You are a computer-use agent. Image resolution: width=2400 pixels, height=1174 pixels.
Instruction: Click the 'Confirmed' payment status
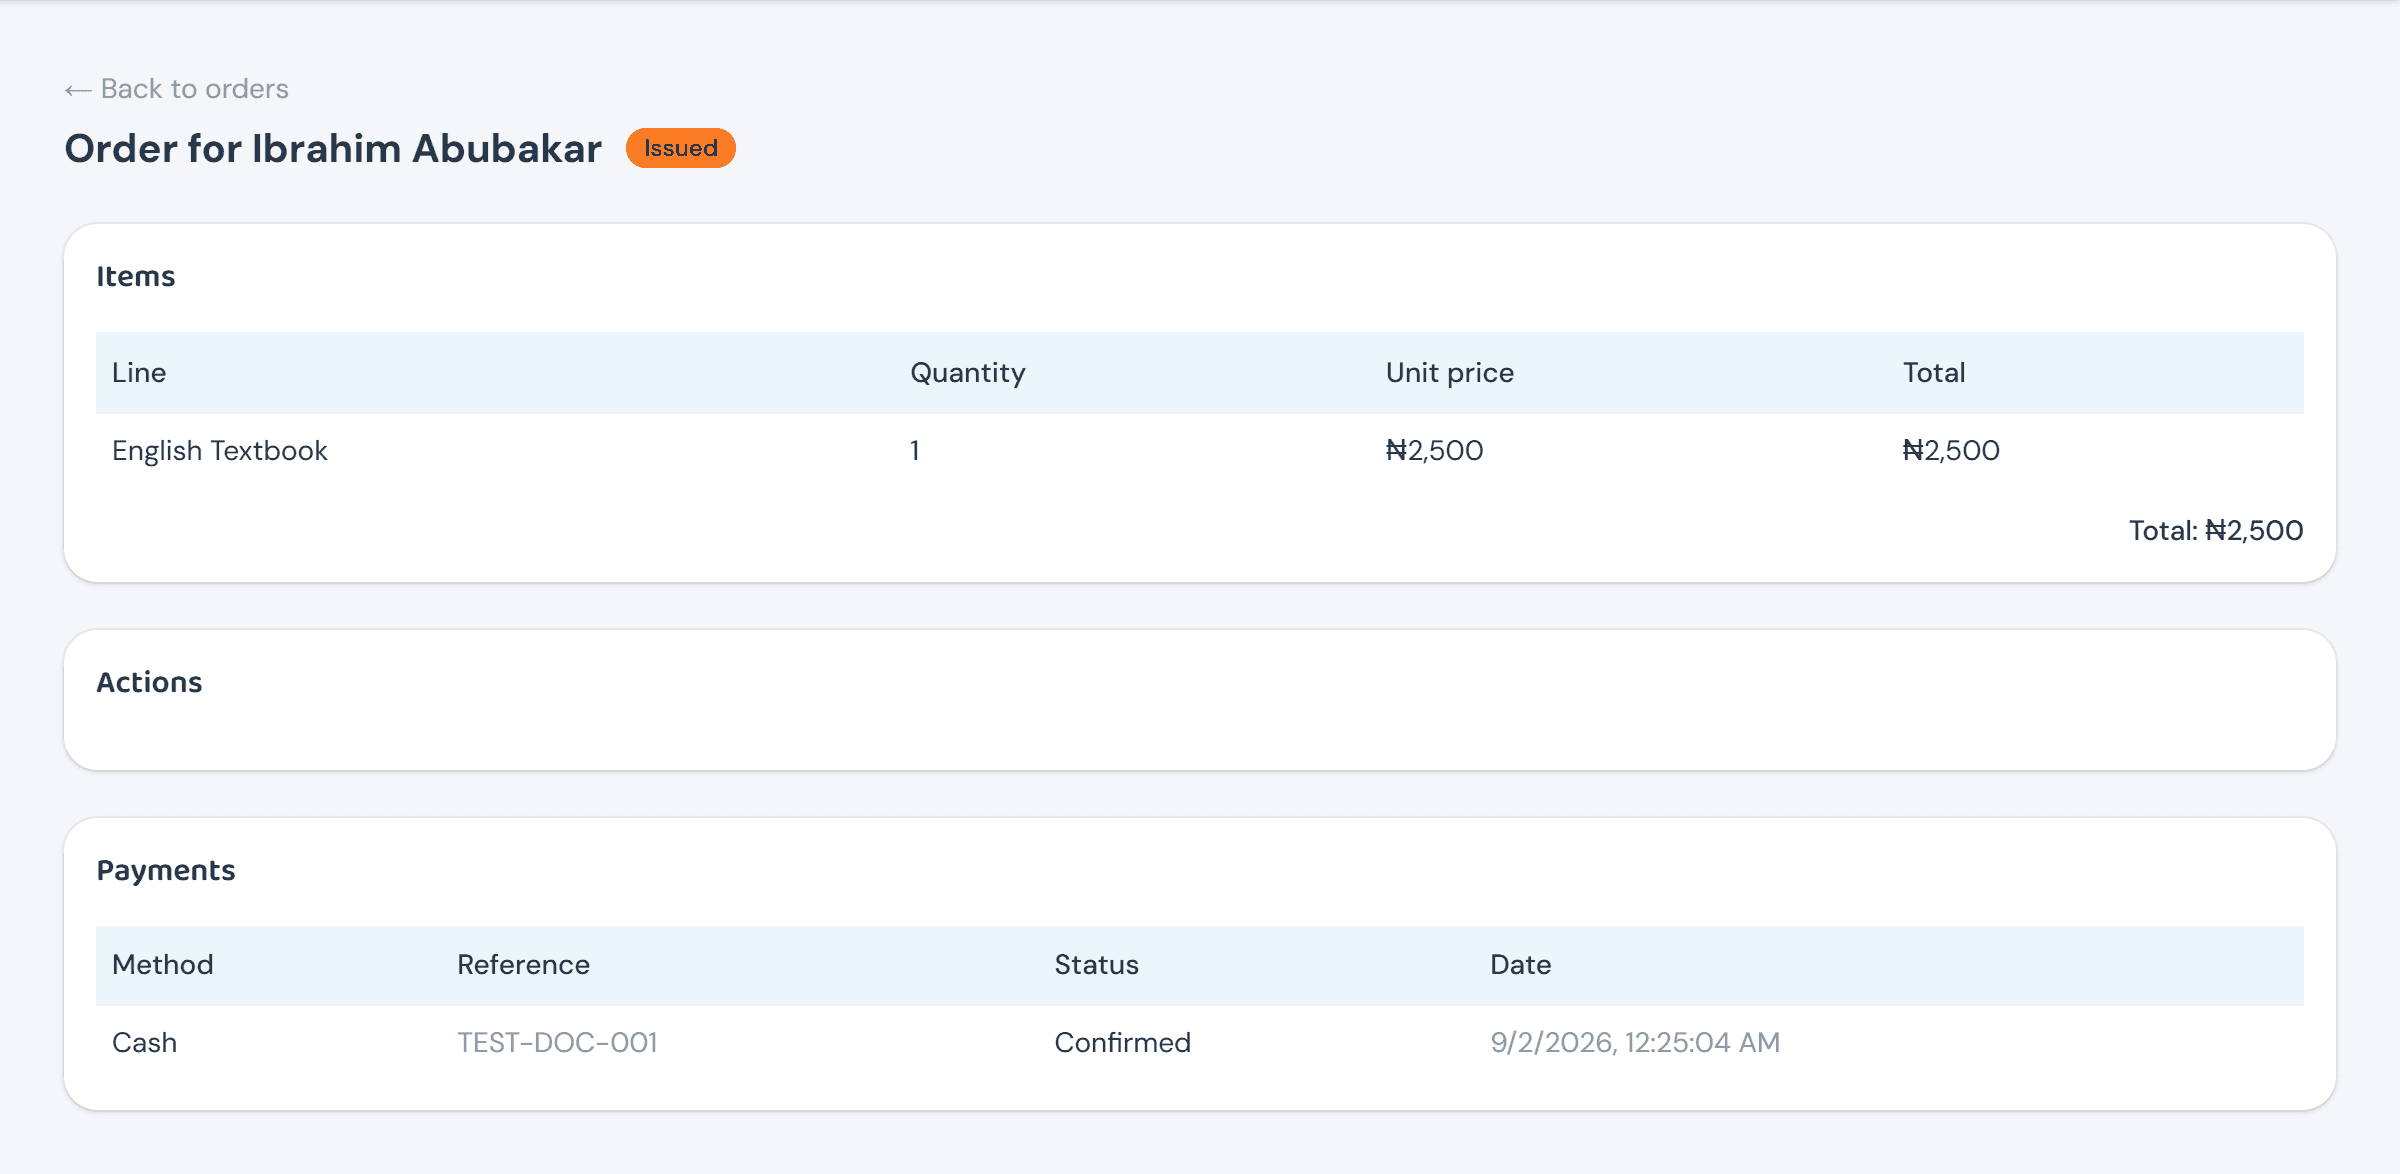[1122, 1042]
